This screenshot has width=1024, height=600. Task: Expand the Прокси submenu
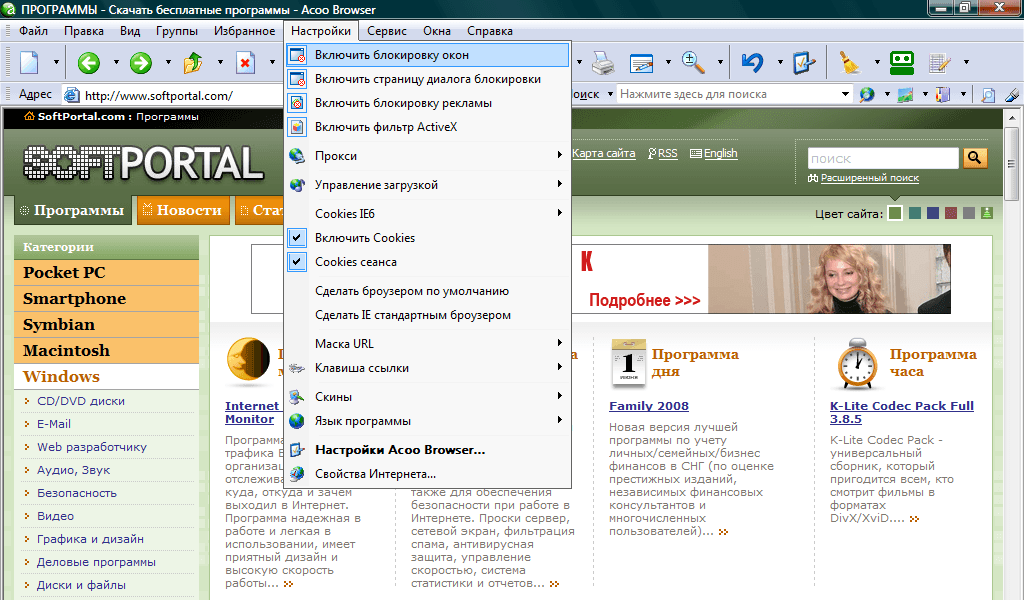[x=428, y=156]
